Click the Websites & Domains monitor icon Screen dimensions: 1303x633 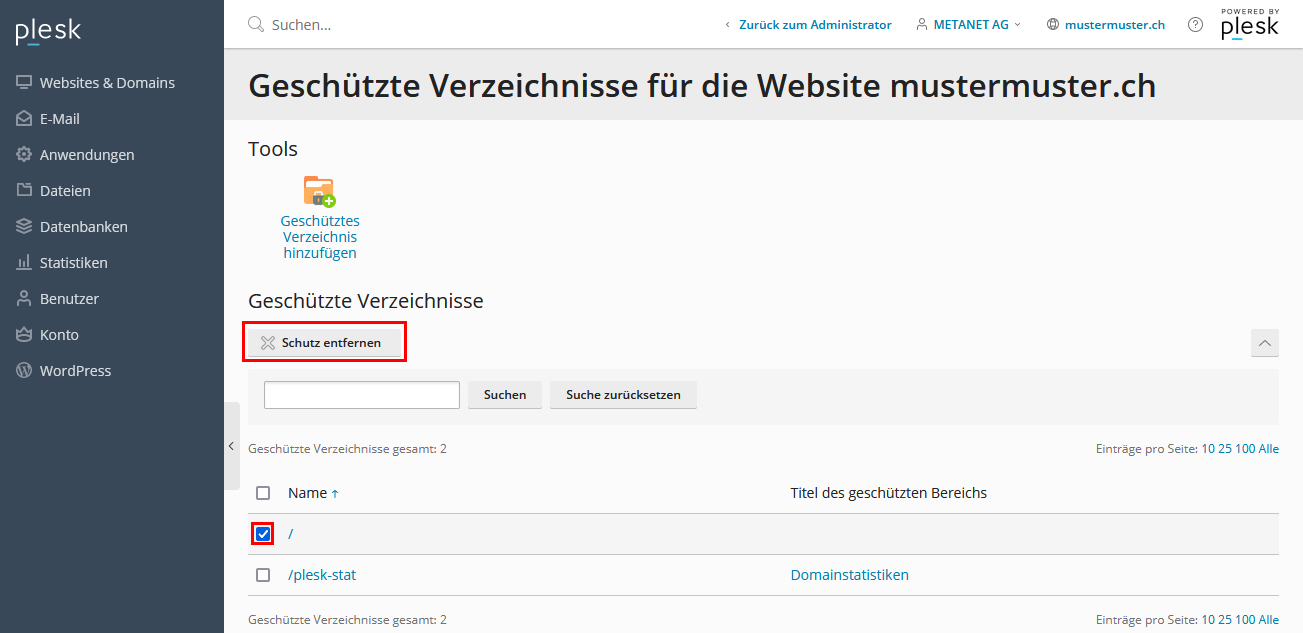(24, 83)
